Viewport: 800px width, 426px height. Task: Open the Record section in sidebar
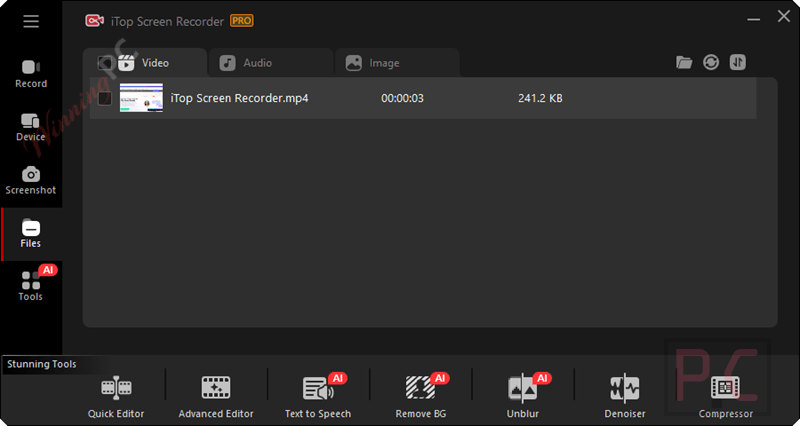point(31,74)
